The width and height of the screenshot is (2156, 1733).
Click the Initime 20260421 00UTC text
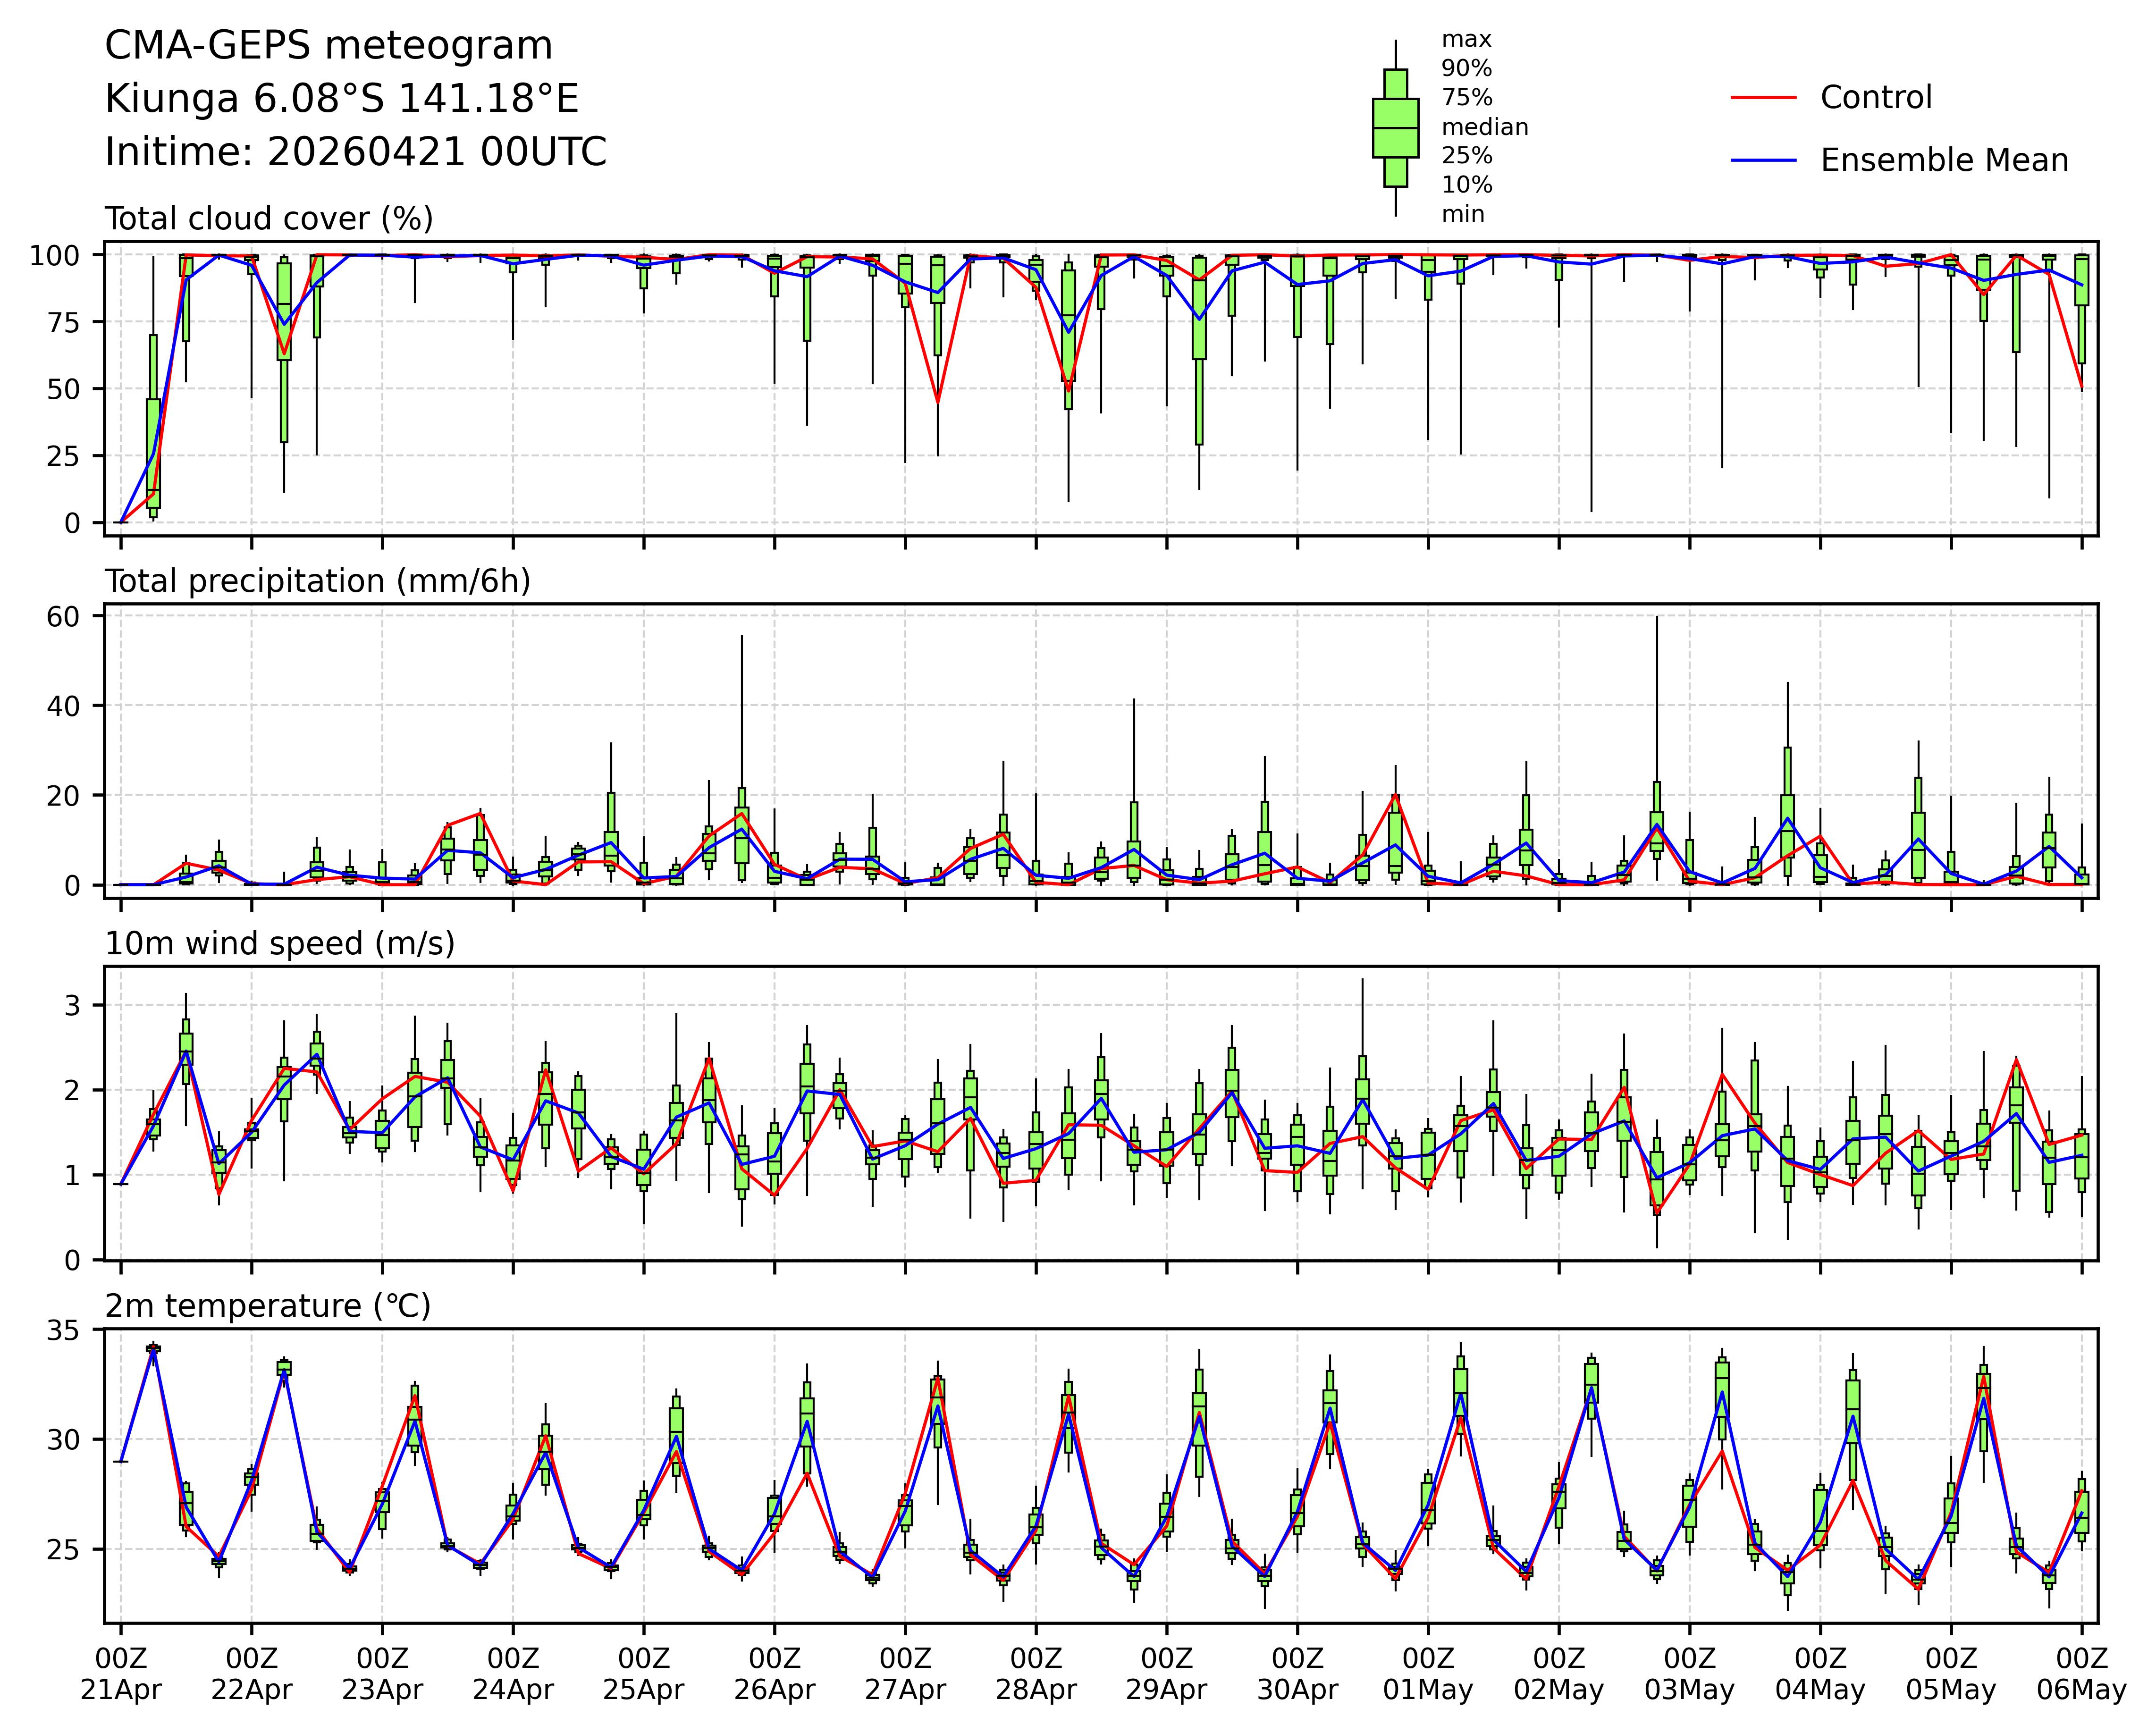pyautogui.click(x=355, y=152)
